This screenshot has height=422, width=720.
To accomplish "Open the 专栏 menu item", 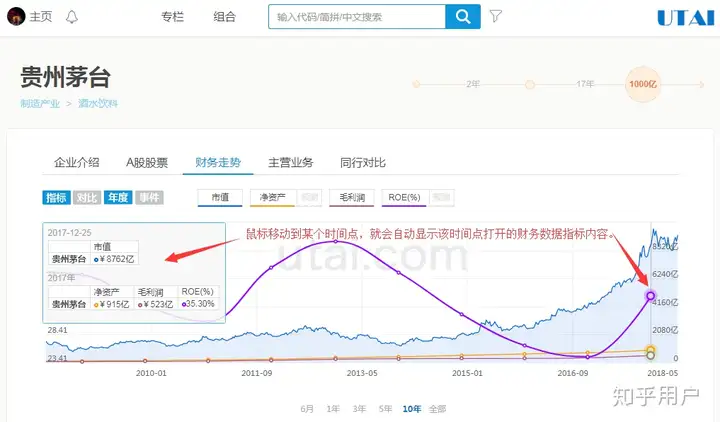I will [173, 17].
